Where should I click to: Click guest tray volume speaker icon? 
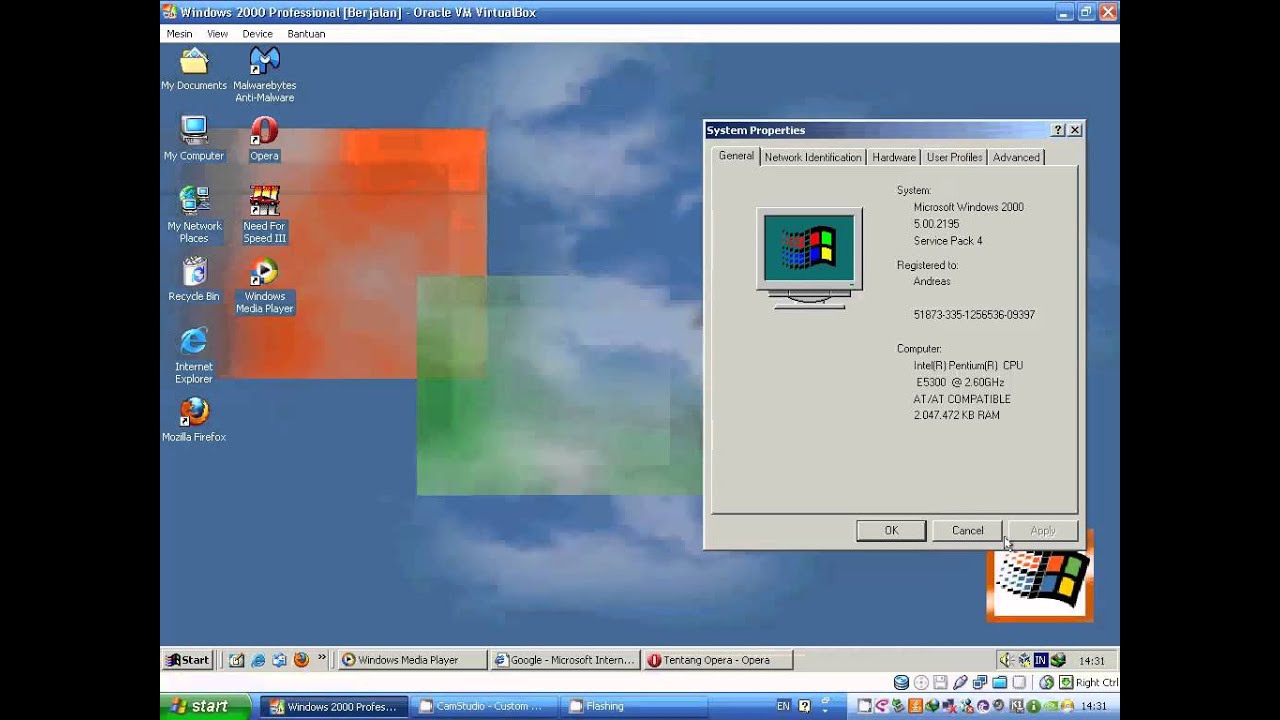click(x=1006, y=660)
